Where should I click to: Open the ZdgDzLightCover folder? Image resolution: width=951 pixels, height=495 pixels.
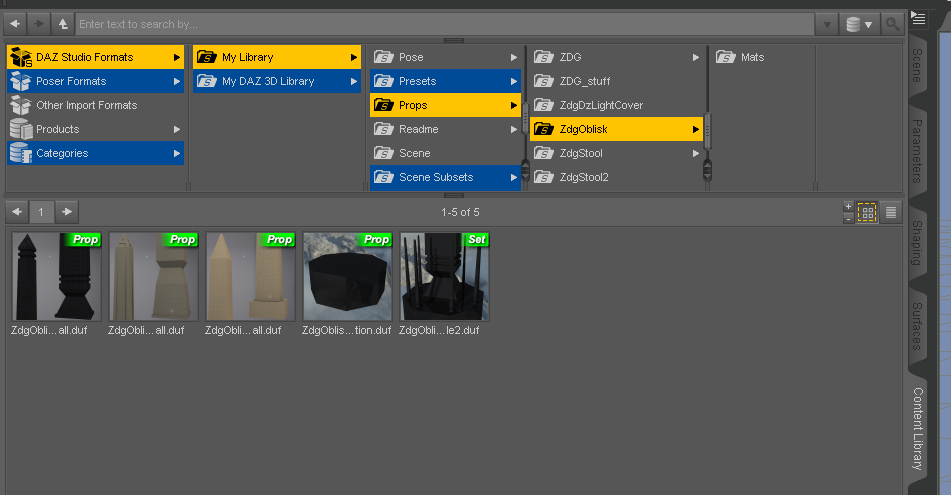coord(616,105)
